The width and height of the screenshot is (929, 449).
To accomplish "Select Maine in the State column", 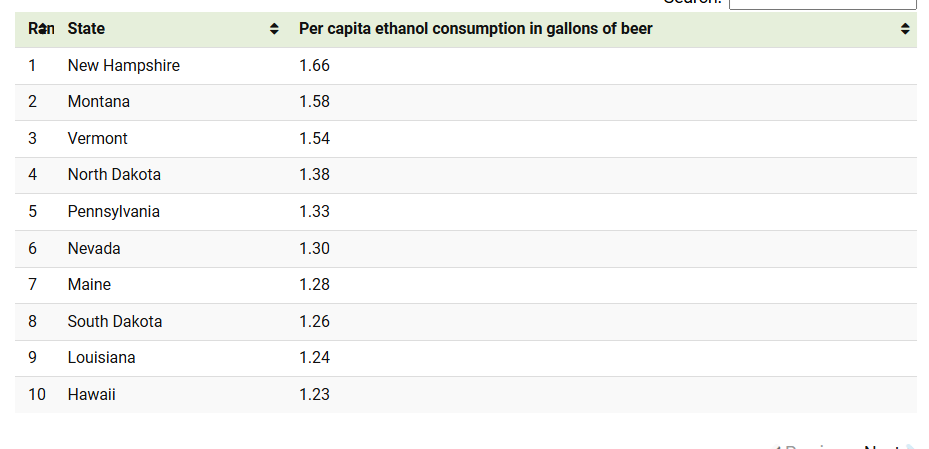I will coord(89,285).
